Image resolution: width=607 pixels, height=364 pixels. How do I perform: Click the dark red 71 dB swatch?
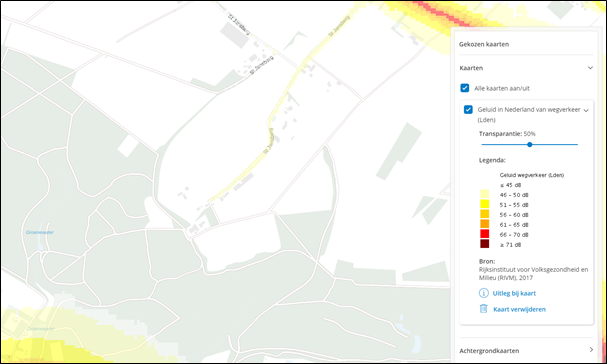point(485,244)
